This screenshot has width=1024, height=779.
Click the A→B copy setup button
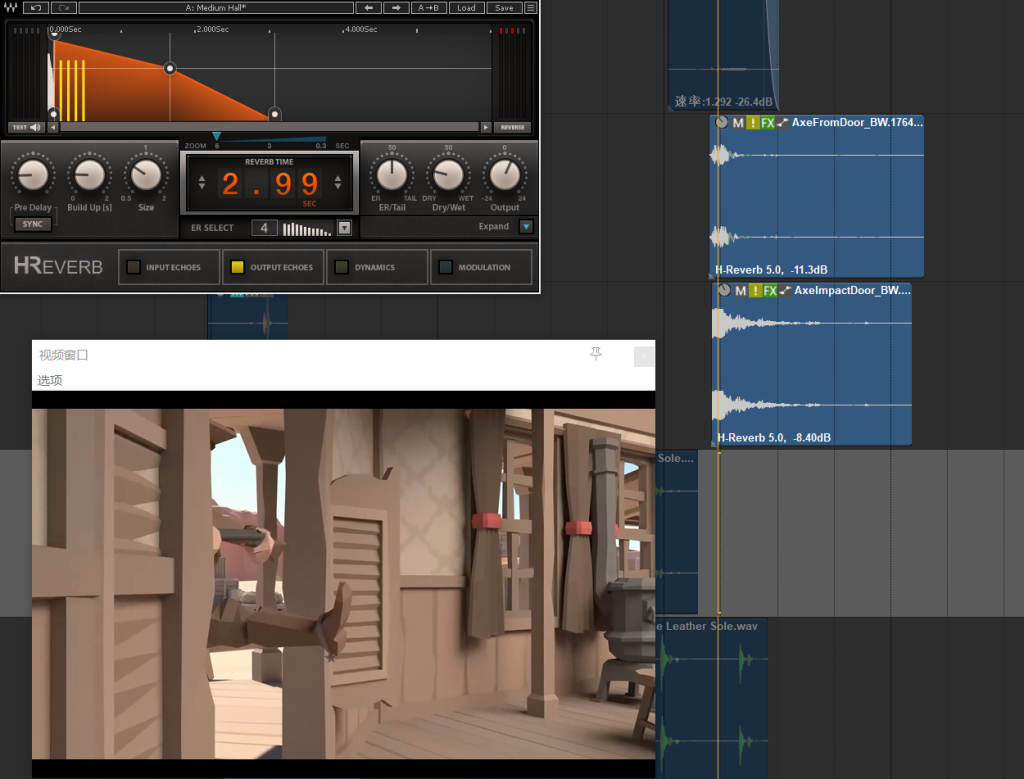(428, 8)
